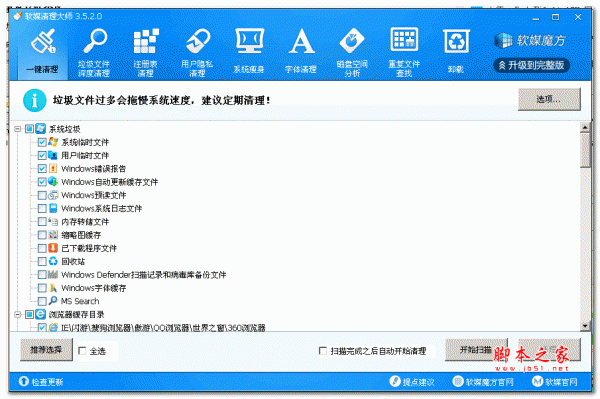
Task: Click the 已下载程序文件 orange icon
Action: click(53, 248)
